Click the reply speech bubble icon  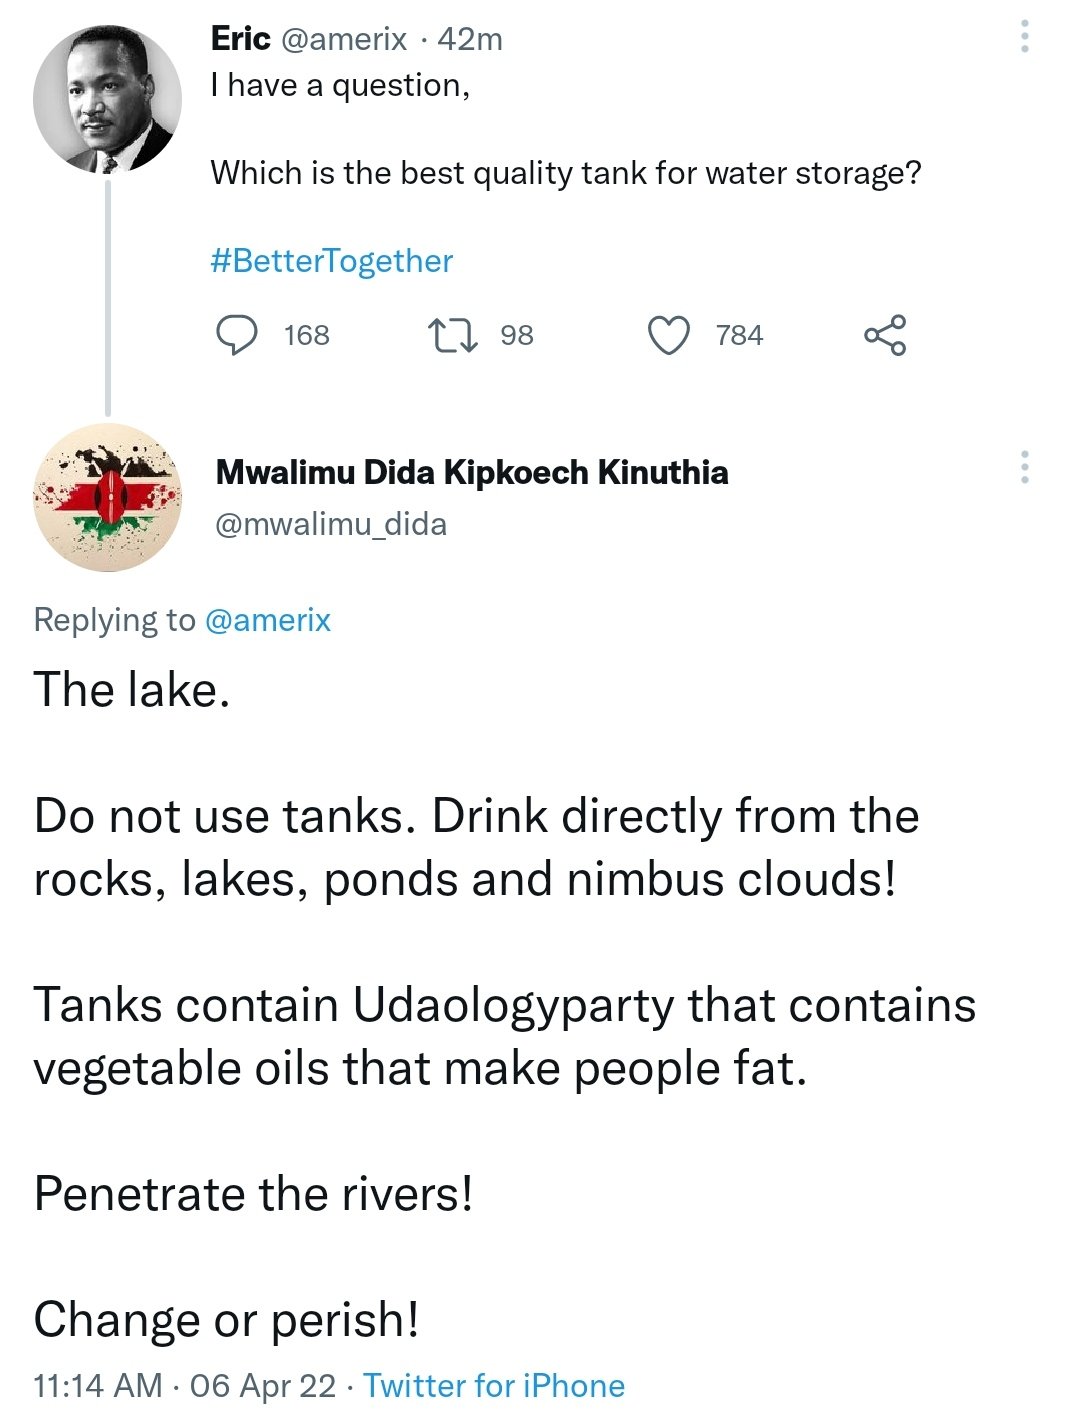[237, 335]
